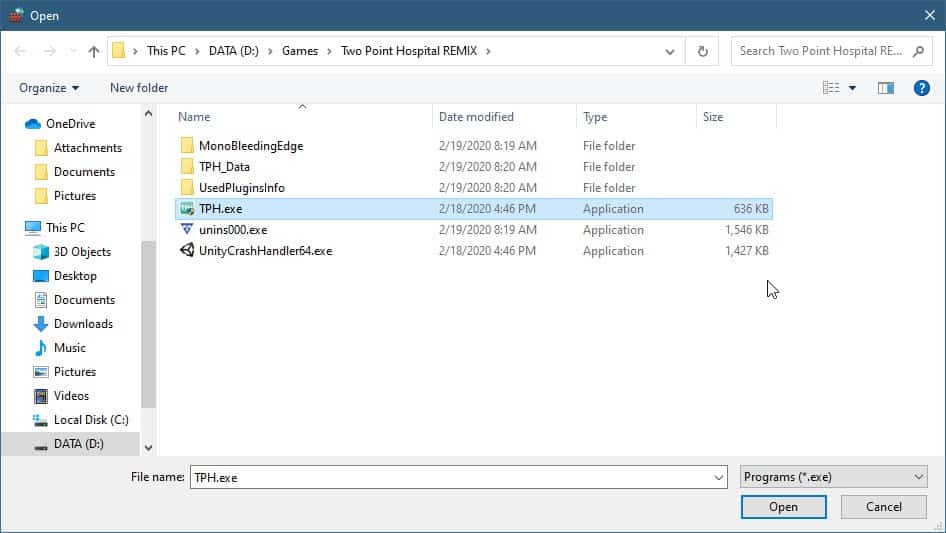Screen dimensions: 946x533
Task: Open view options dropdown arrow
Action: pos(852,88)
